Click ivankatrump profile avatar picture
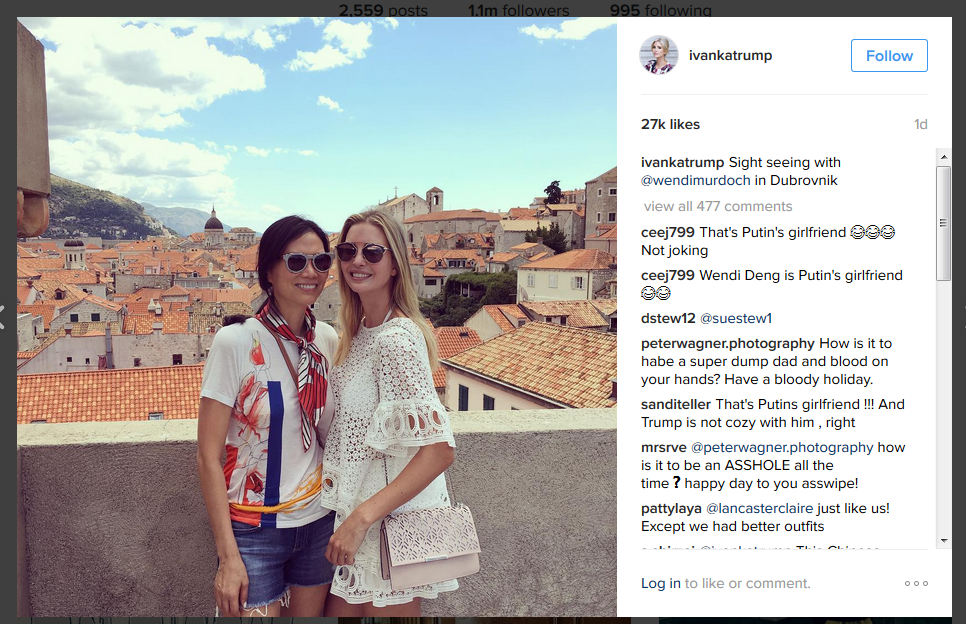This screenshot has width=966, height=624. (659, 55)
